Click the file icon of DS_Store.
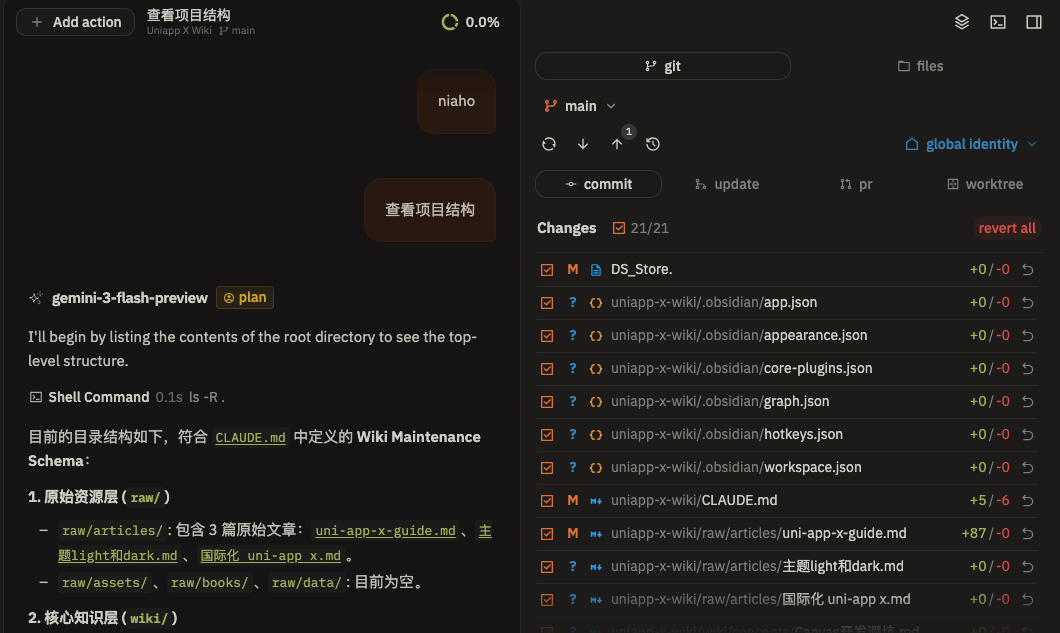Viewport: 1060px width, 633px height. click(596, 270)
